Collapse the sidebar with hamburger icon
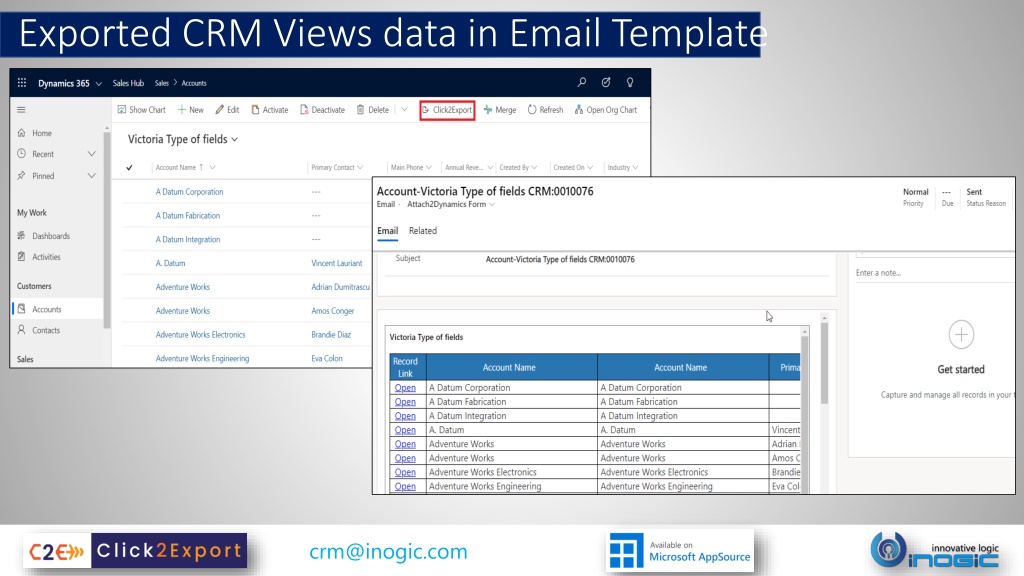 pos(21,110)
